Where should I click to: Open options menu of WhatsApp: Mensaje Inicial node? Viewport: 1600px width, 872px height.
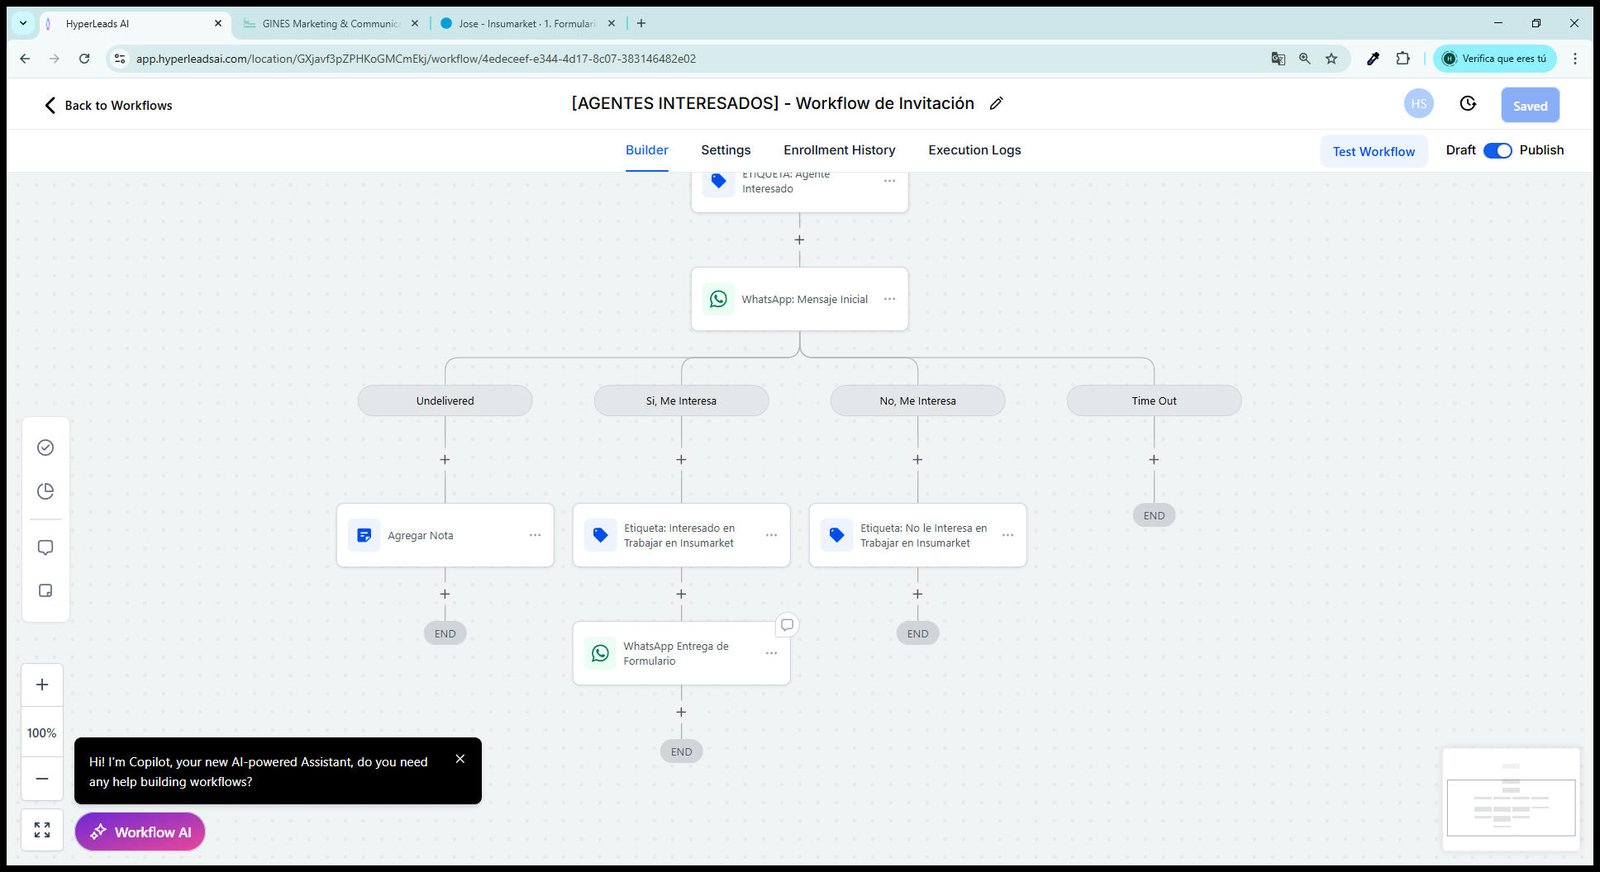pyautogui.click(x=889, y=299)
